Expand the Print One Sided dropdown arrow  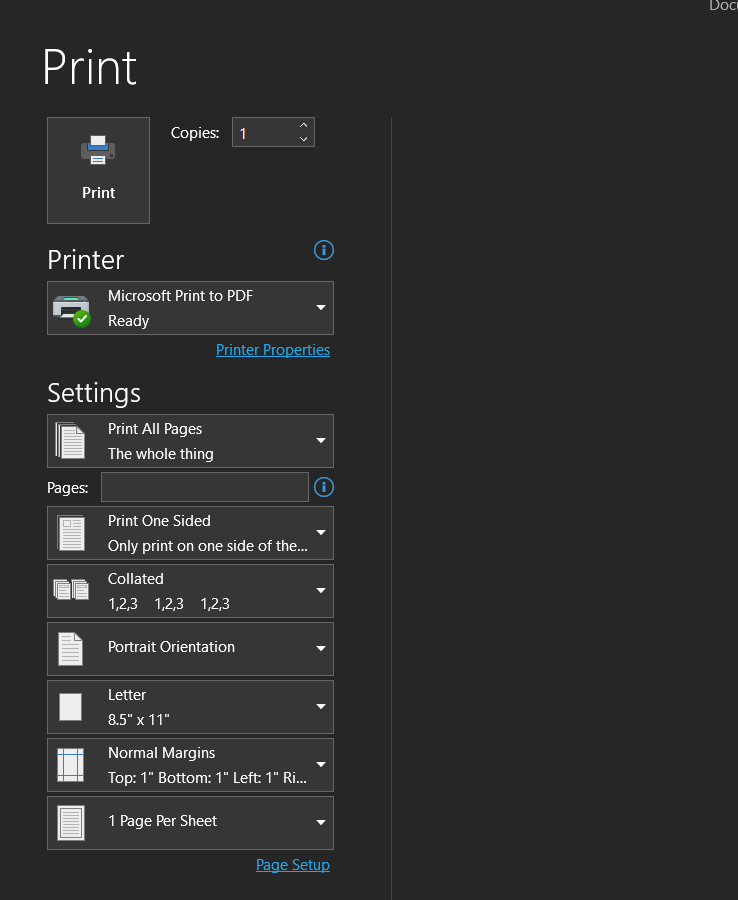(x=321, y=533)
